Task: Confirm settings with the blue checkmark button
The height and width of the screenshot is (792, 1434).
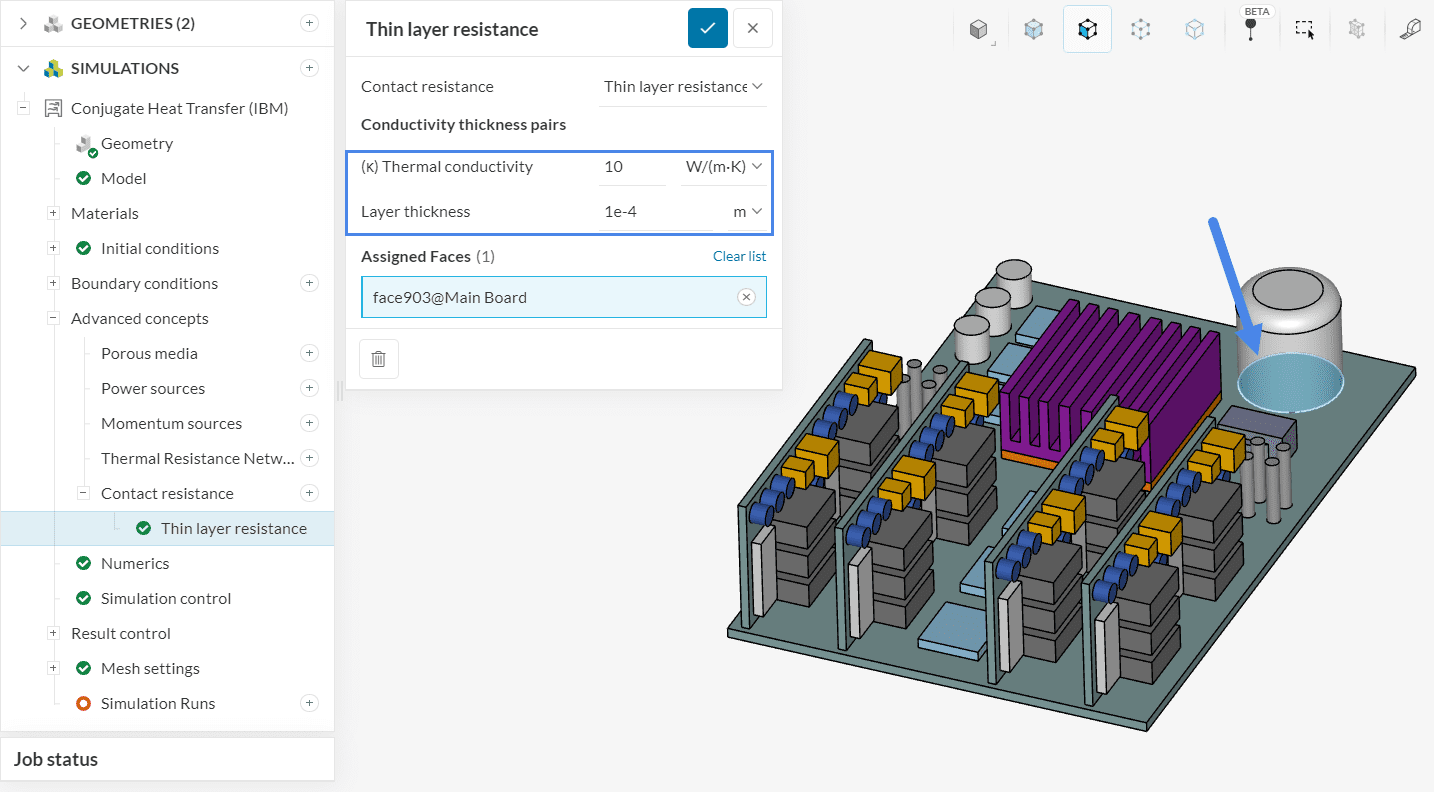Action: click(x=707, y=29)
